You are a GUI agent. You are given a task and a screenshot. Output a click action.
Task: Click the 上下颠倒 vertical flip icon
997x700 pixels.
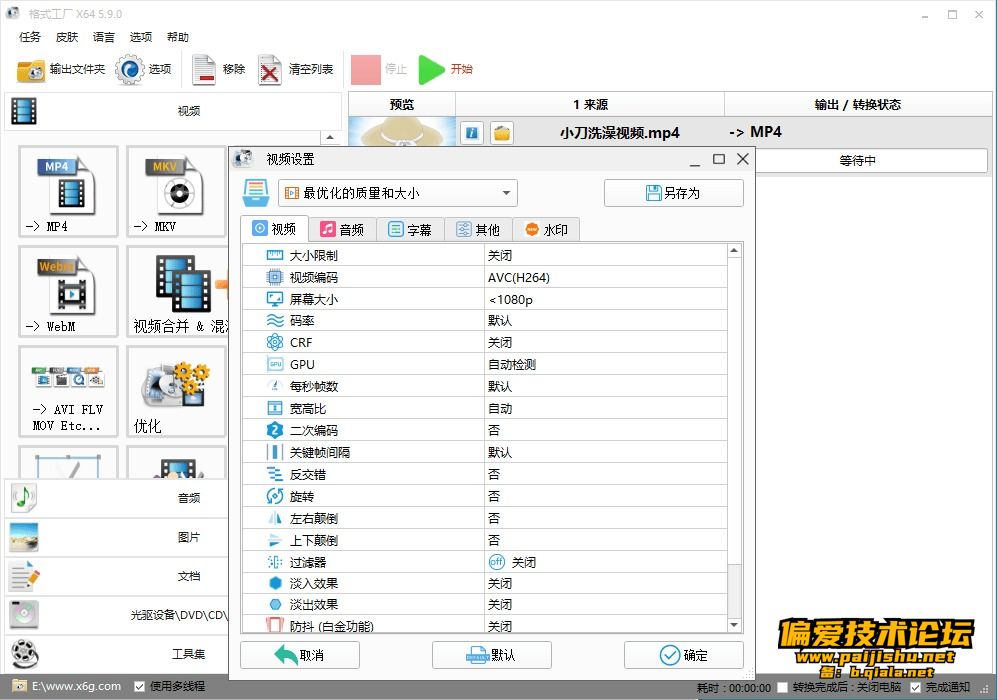pos(275,540)
